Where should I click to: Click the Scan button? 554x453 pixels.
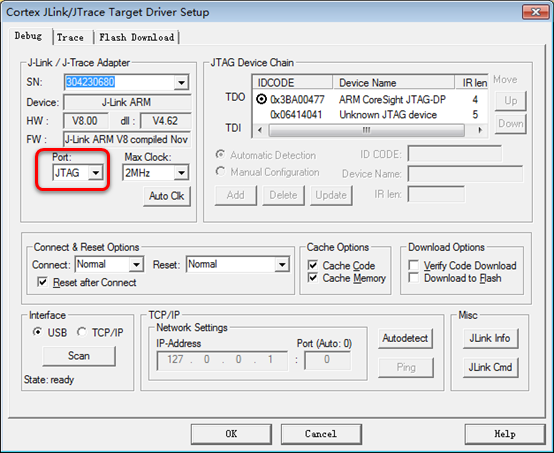pos(79,356)
